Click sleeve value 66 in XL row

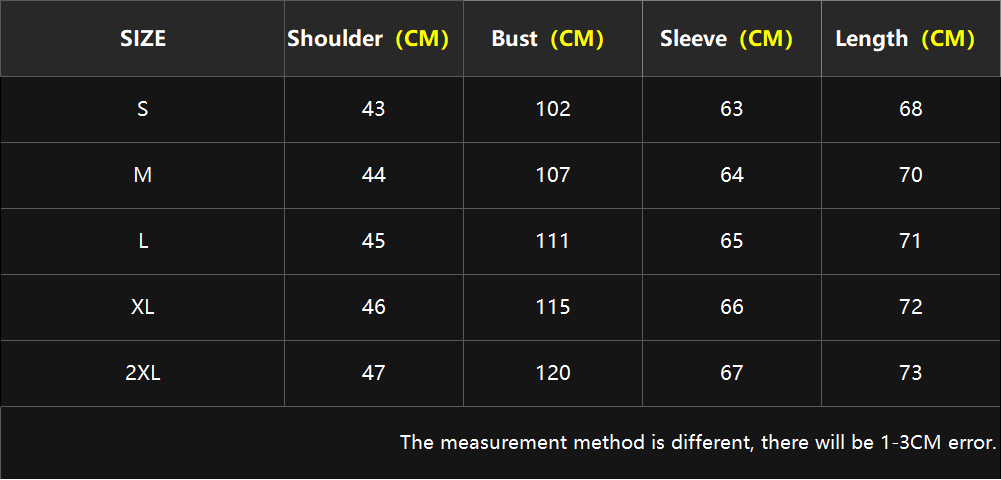[x=732, y=308]
